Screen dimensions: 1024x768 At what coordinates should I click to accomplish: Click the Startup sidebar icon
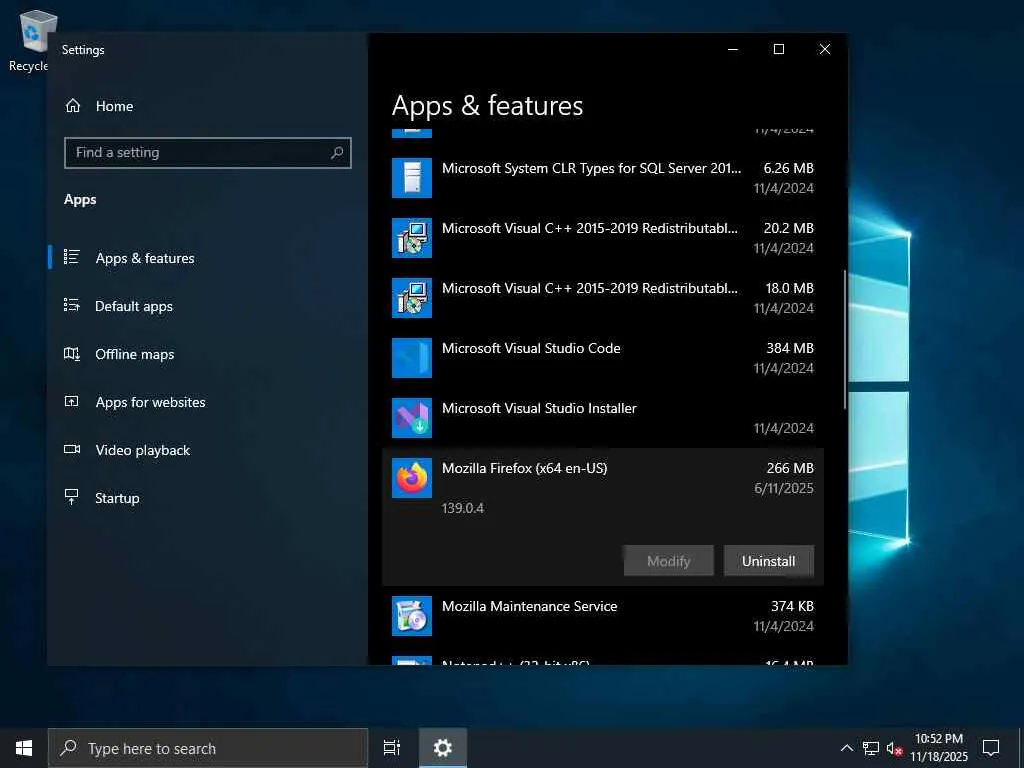click(x=72, y=497)
